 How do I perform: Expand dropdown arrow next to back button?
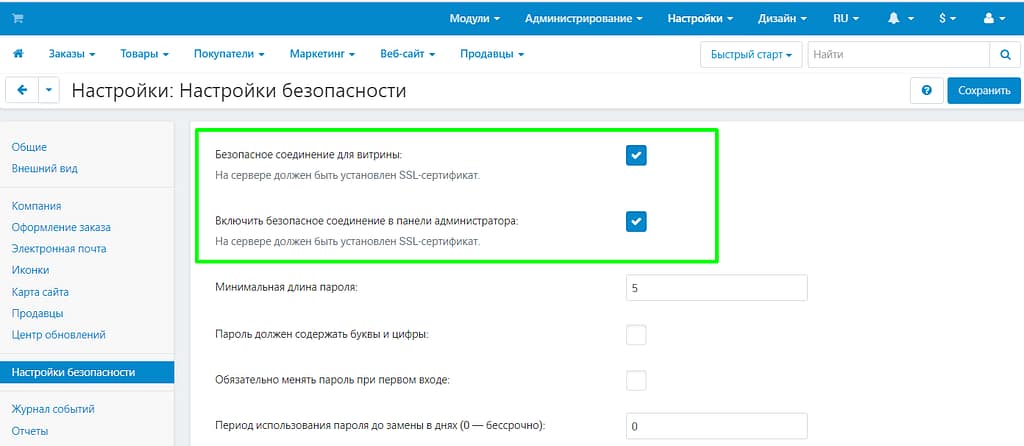click(x=50, y=91)
